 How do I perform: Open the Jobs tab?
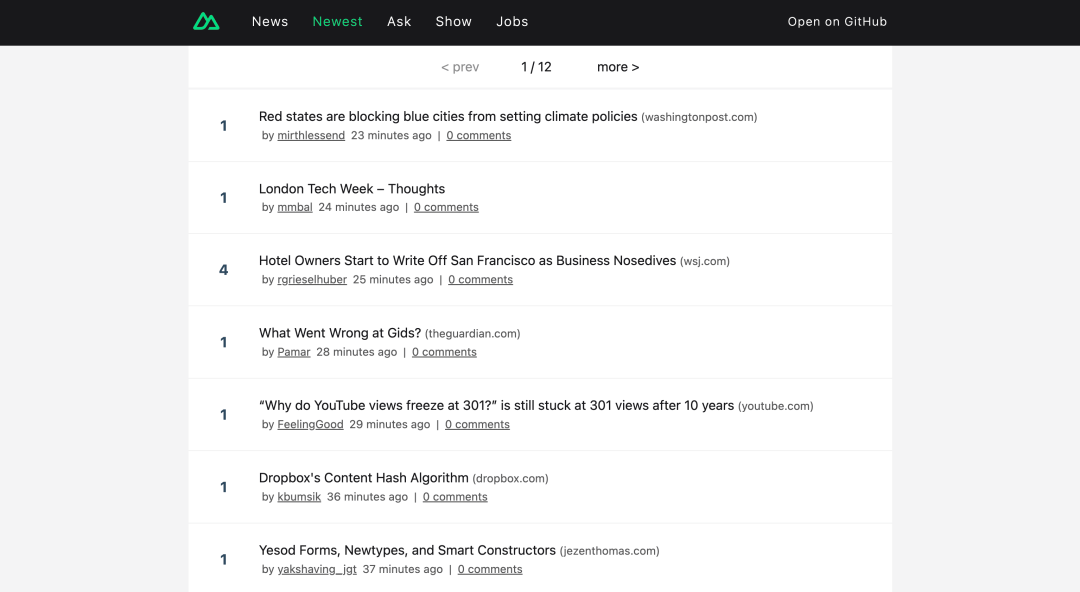tap(512, 21)
